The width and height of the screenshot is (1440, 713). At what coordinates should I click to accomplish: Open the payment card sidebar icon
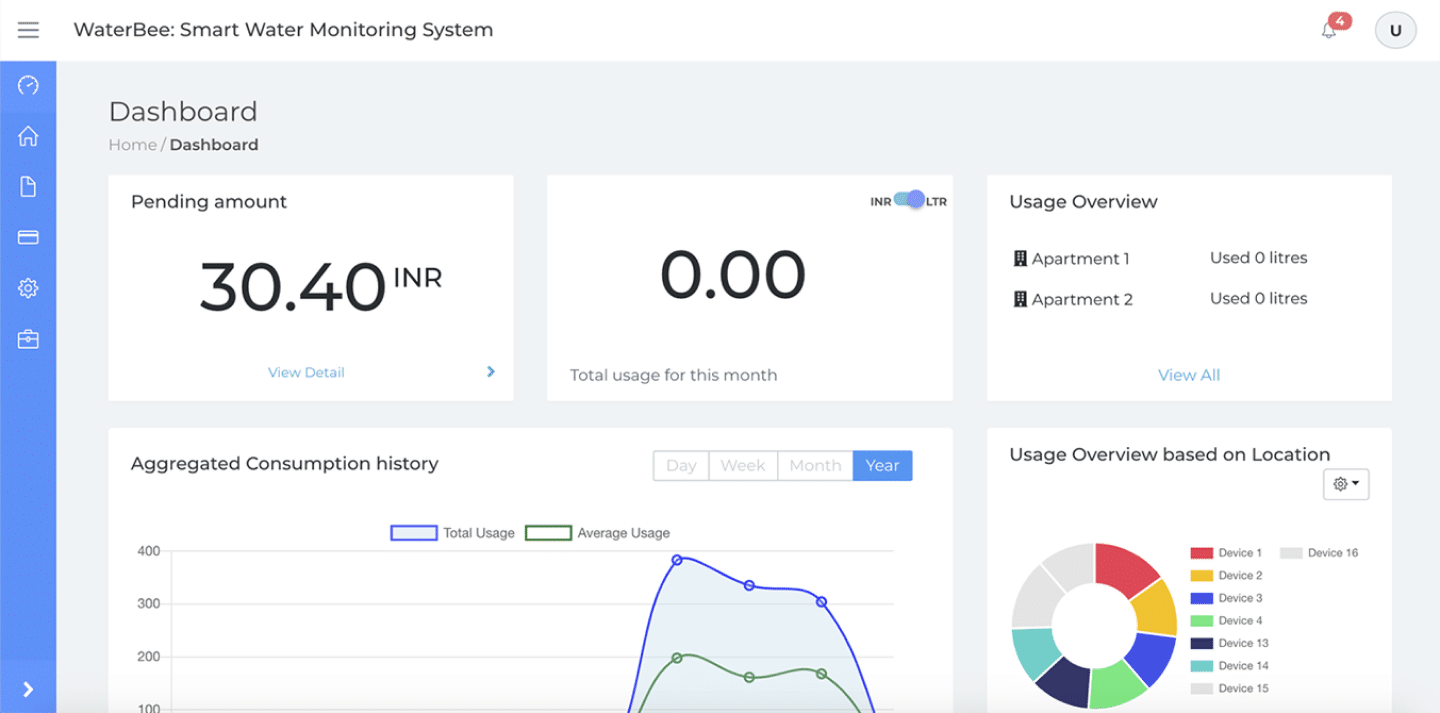pyautogui.click(x=28, y=238)
